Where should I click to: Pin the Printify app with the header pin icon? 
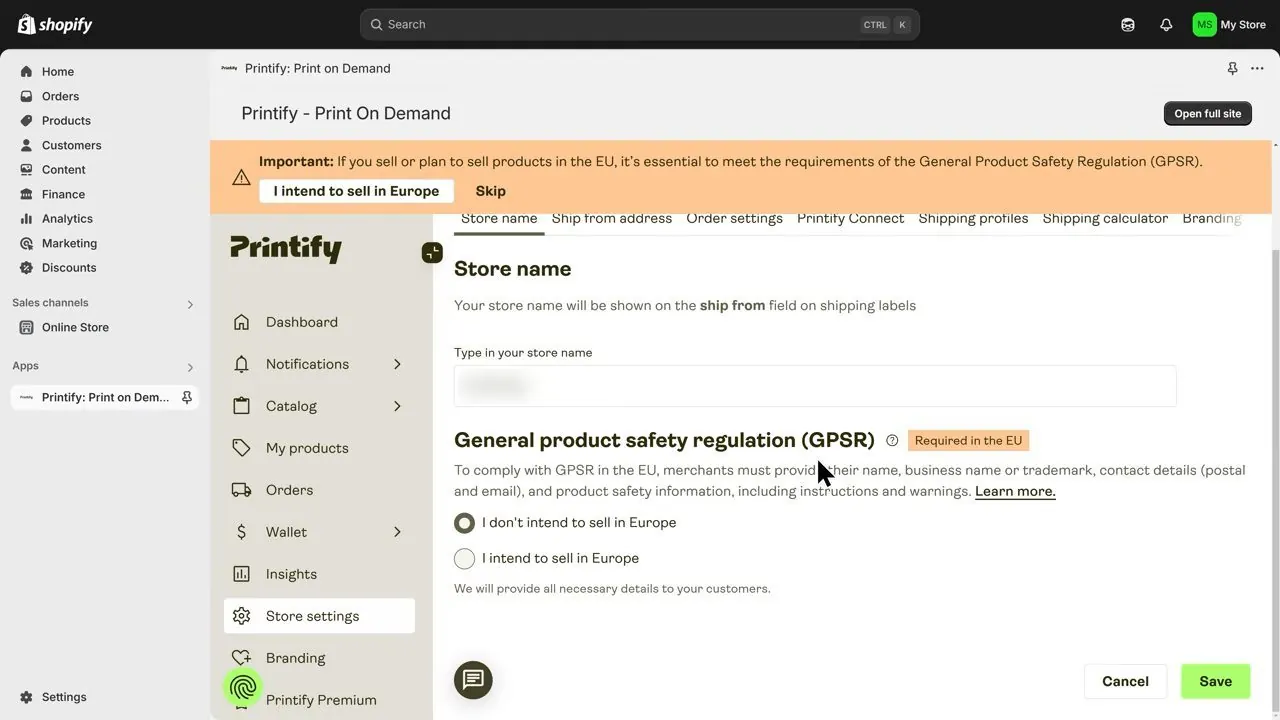pos(1232,69)
